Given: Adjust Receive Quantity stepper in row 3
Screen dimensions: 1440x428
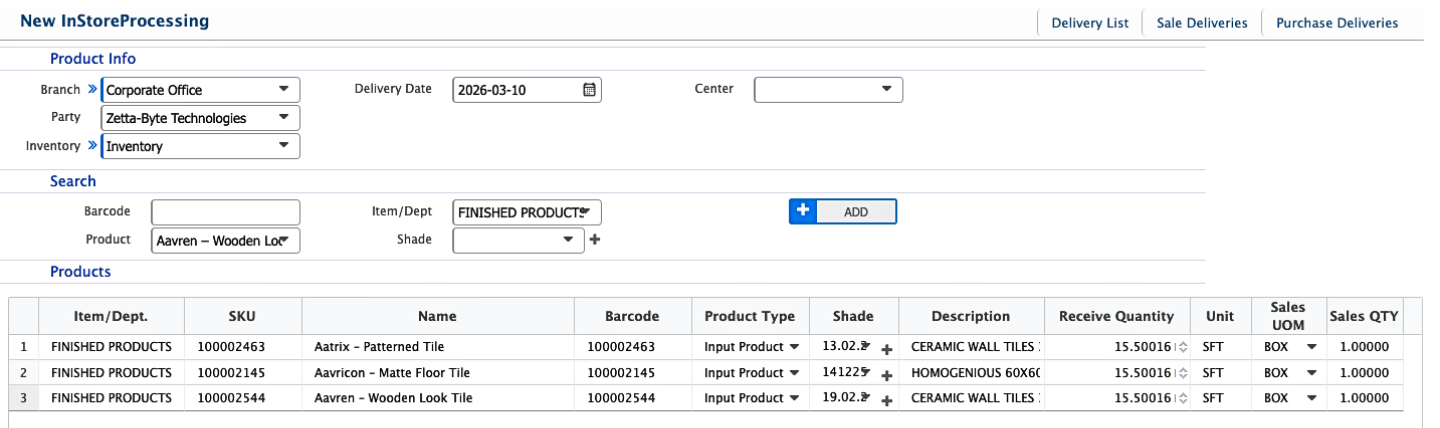Looking at the screenshot, I should [1183, 398].
